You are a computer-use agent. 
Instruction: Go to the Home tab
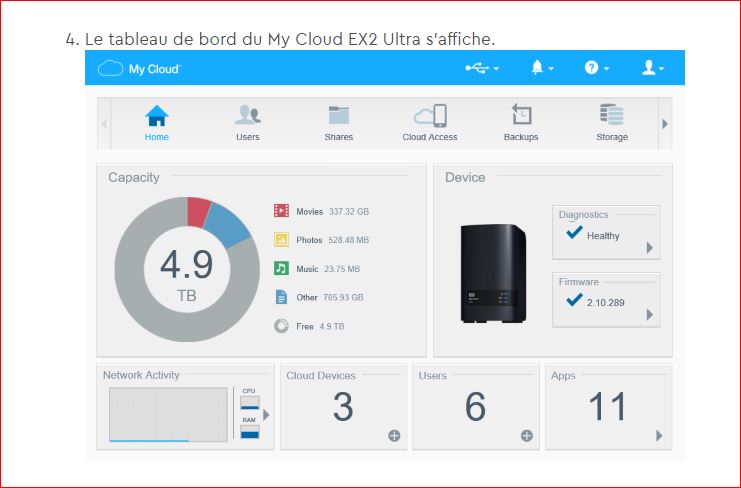click(156, 123)
